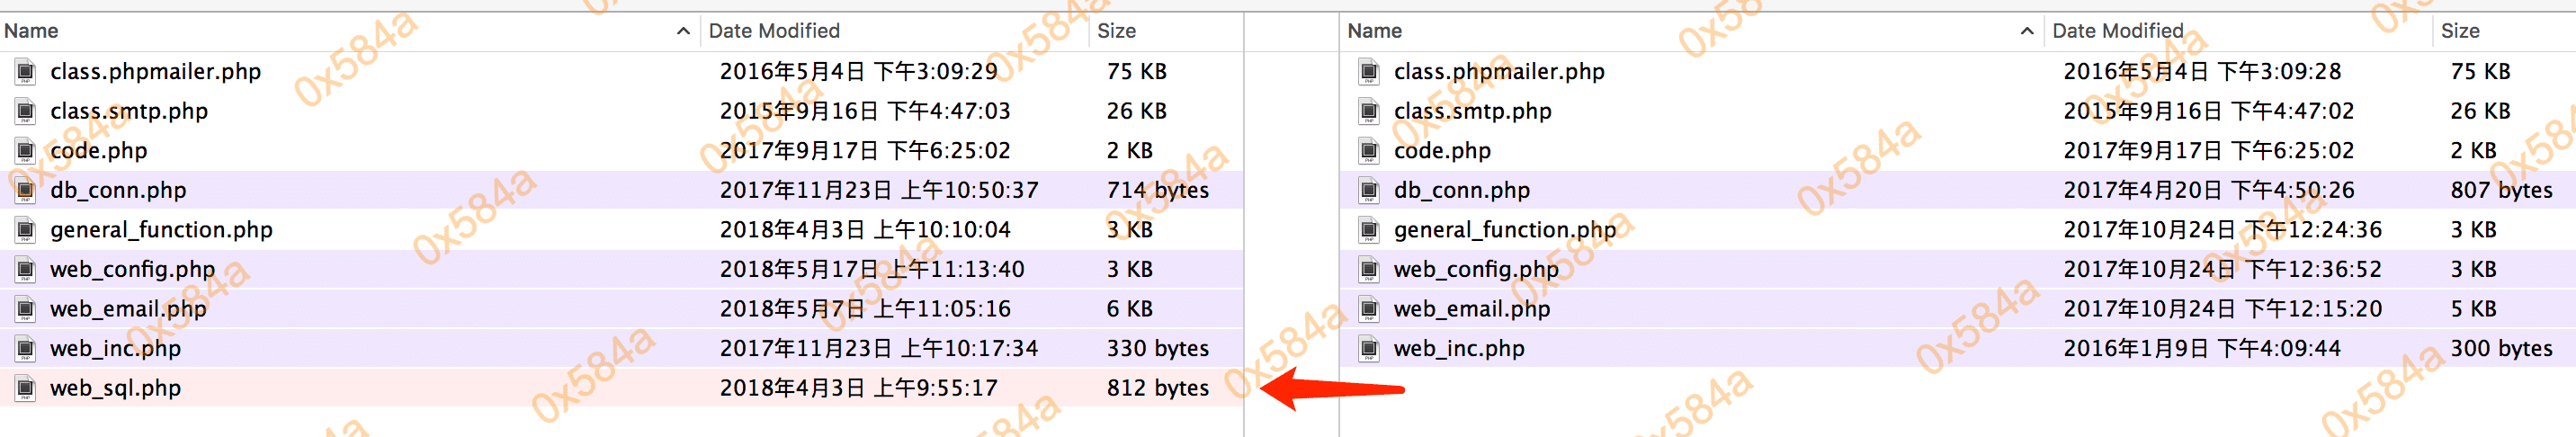The width and height of the screenshot is (2576, 437).
Task: Select class.smtp.php filename in left pane
Action: pyautogui.click(x=129, y=111)
